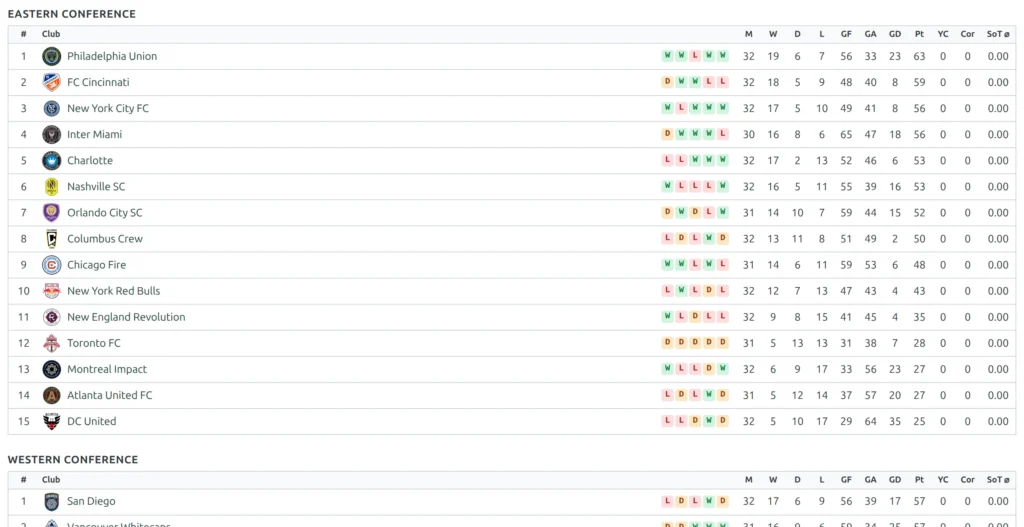
Task: Click the Eastern Conference GA column header
Action: 871,34
